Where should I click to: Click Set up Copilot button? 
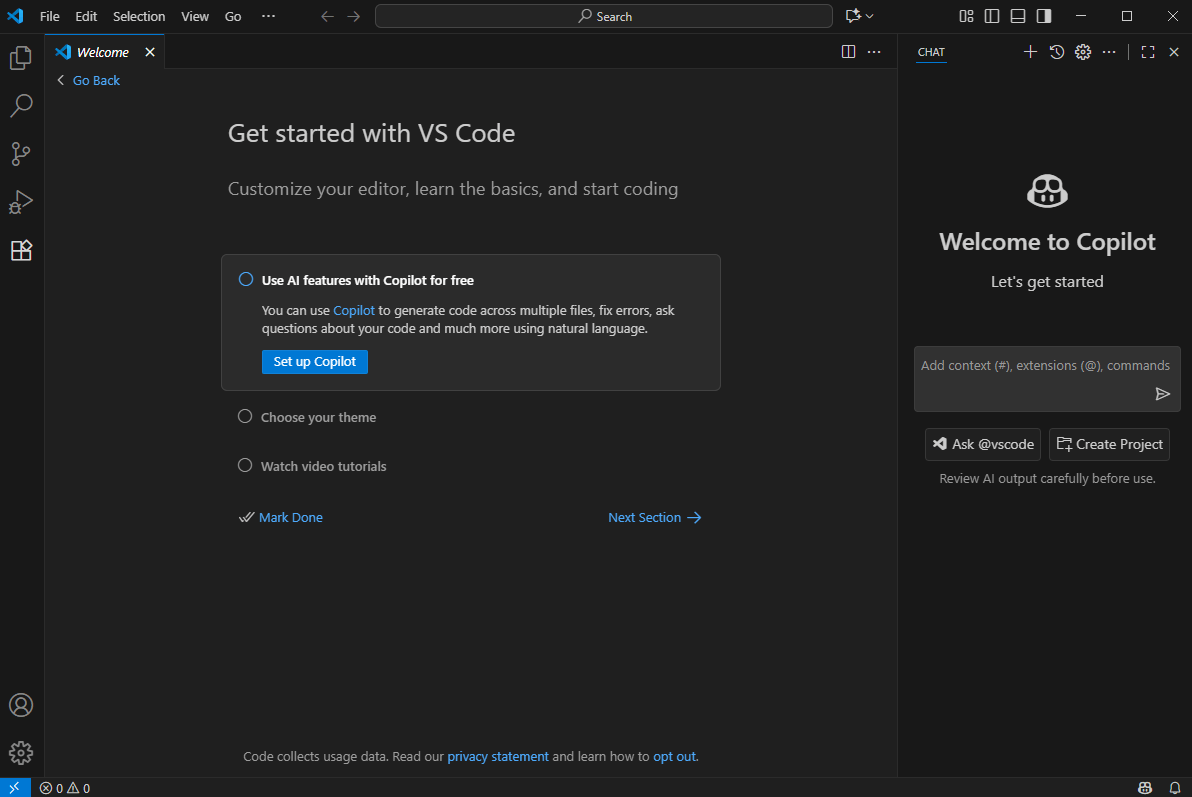pos(315,362)
